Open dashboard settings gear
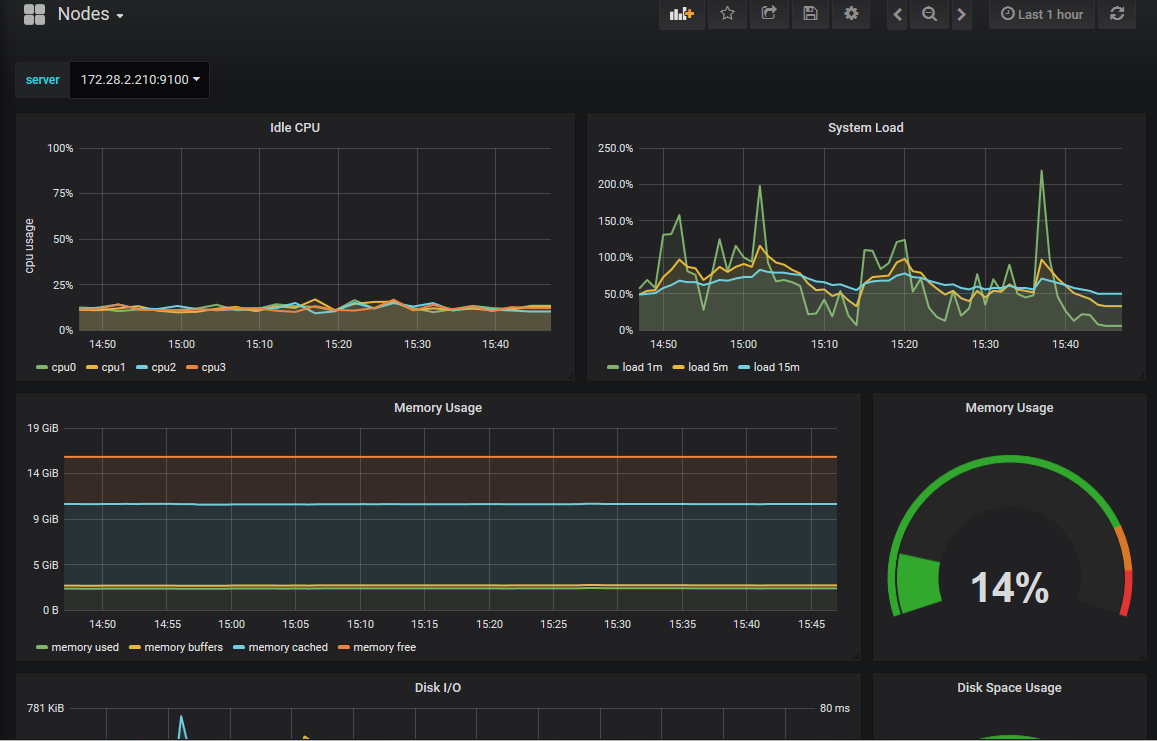1157x741 pixels. coord(851,14)
